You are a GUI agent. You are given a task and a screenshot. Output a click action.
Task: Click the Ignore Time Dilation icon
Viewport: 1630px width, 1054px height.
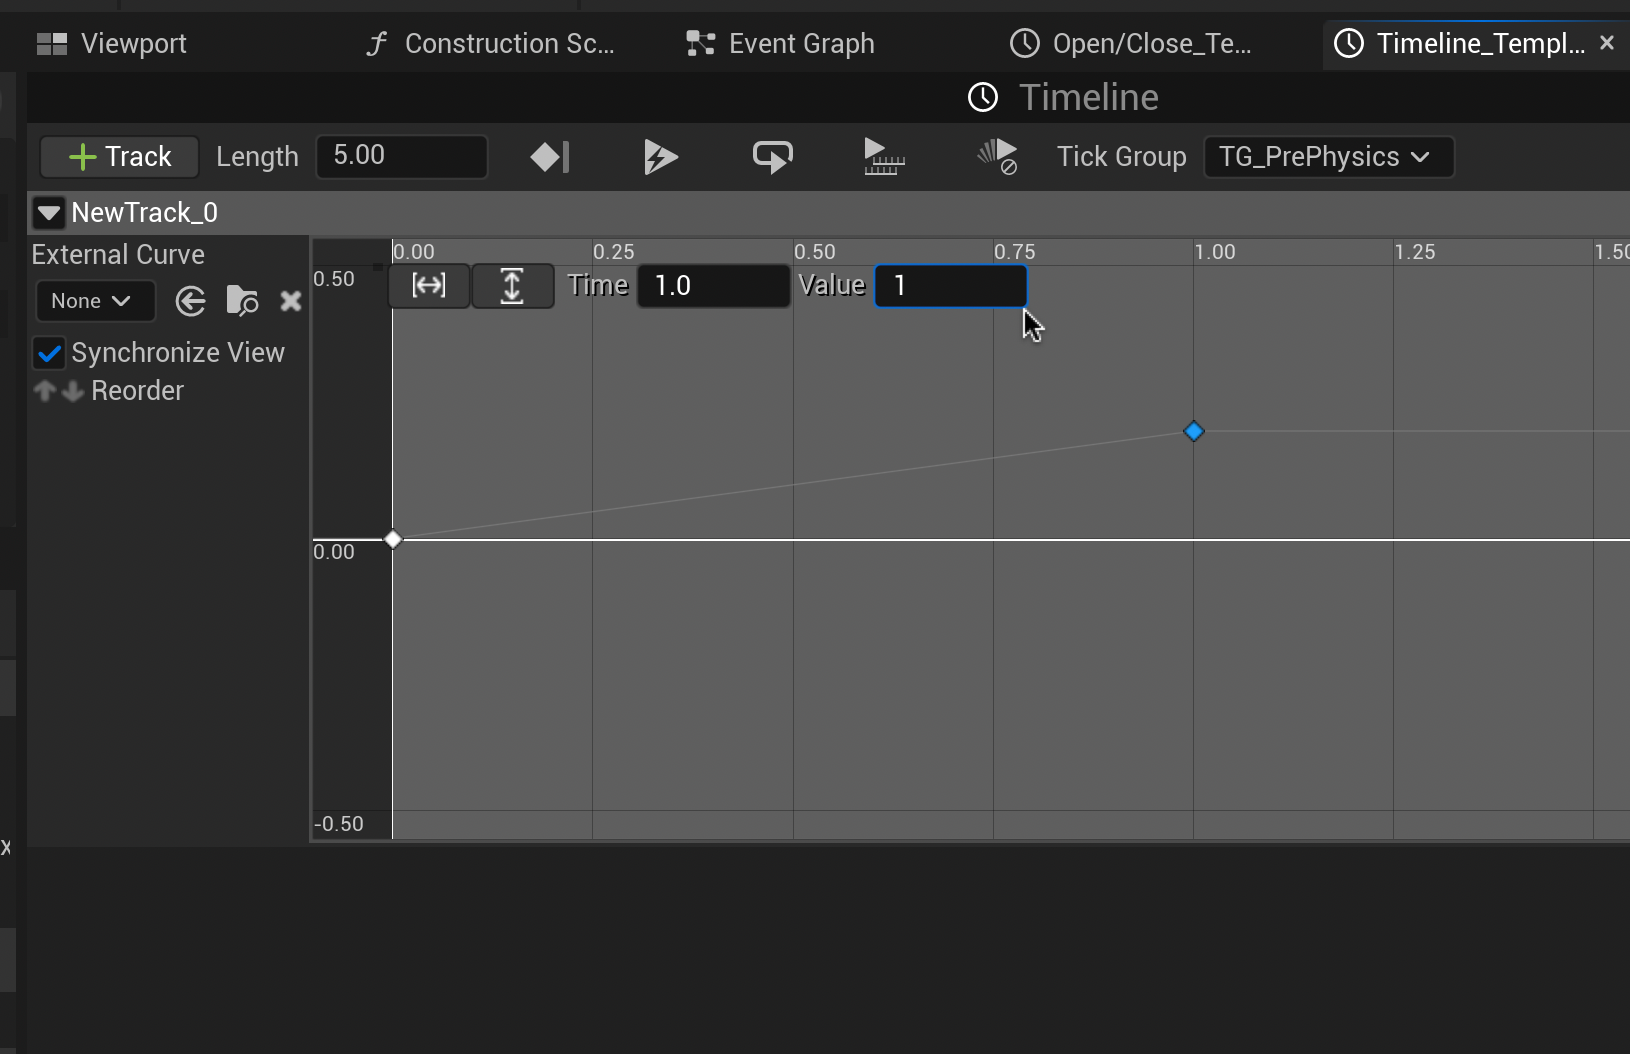[x=997, y=157]
